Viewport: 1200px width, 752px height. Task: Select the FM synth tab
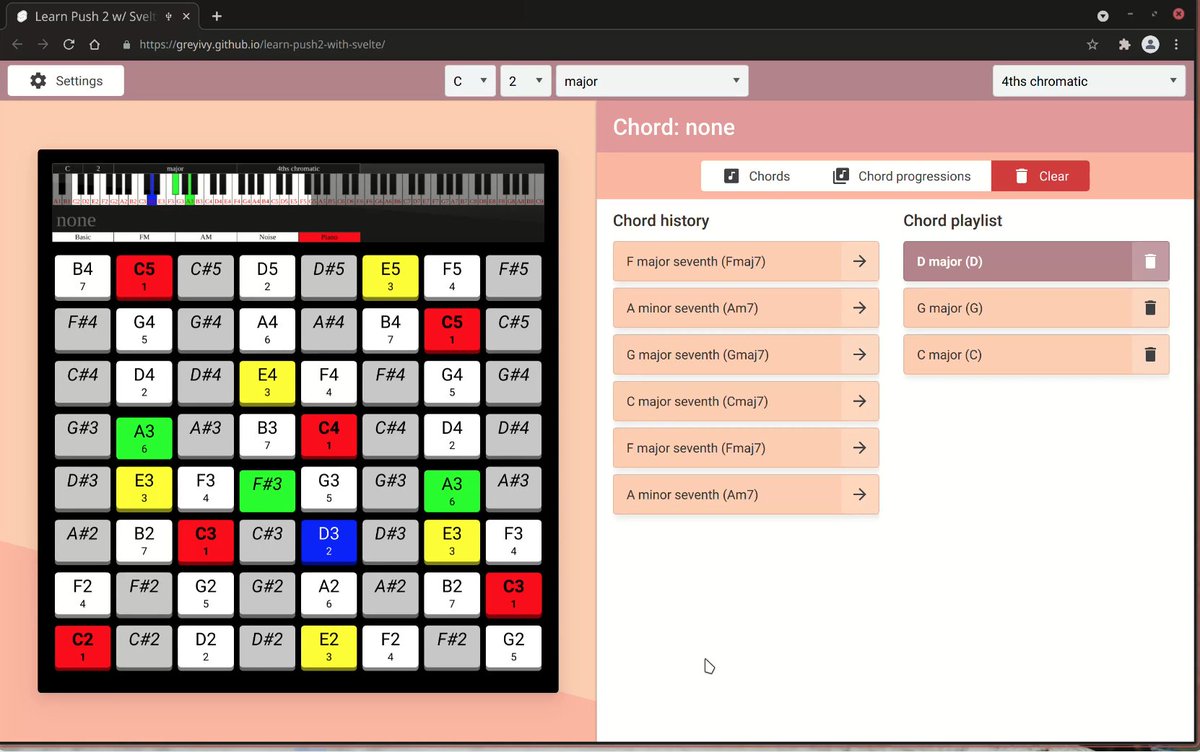point(144,237)
